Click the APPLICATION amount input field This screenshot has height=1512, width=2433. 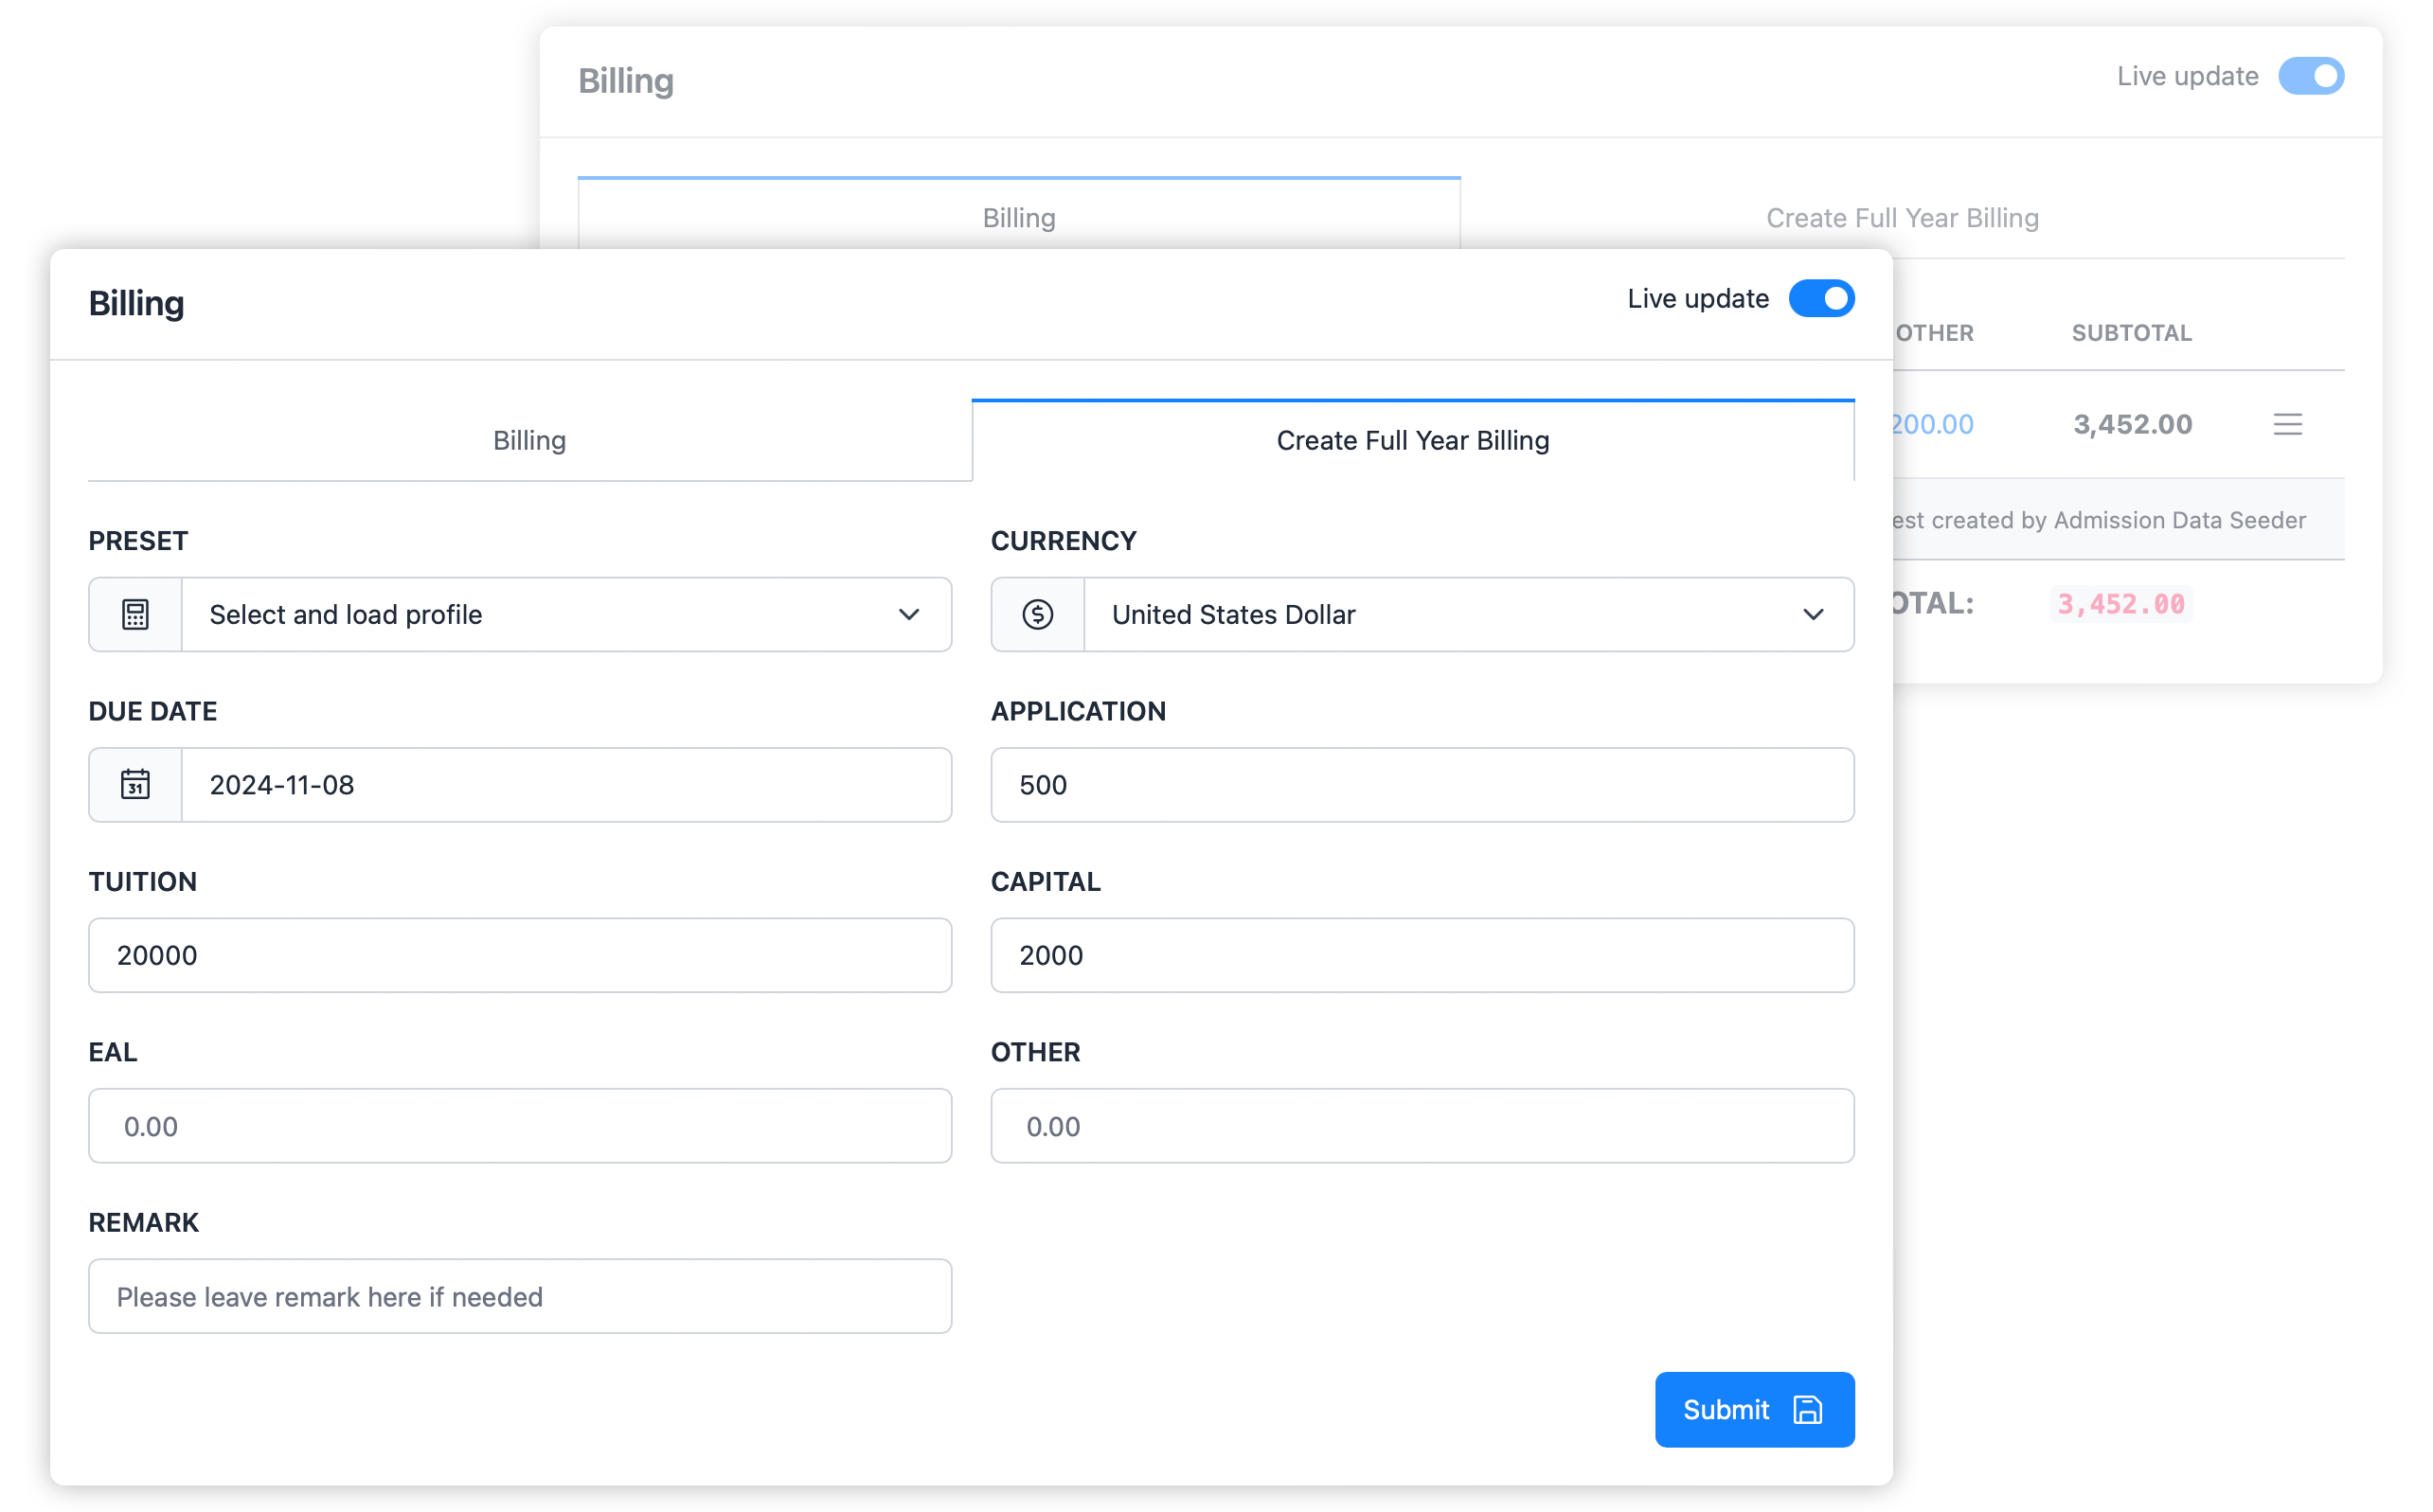click(x=1422, y=784)
